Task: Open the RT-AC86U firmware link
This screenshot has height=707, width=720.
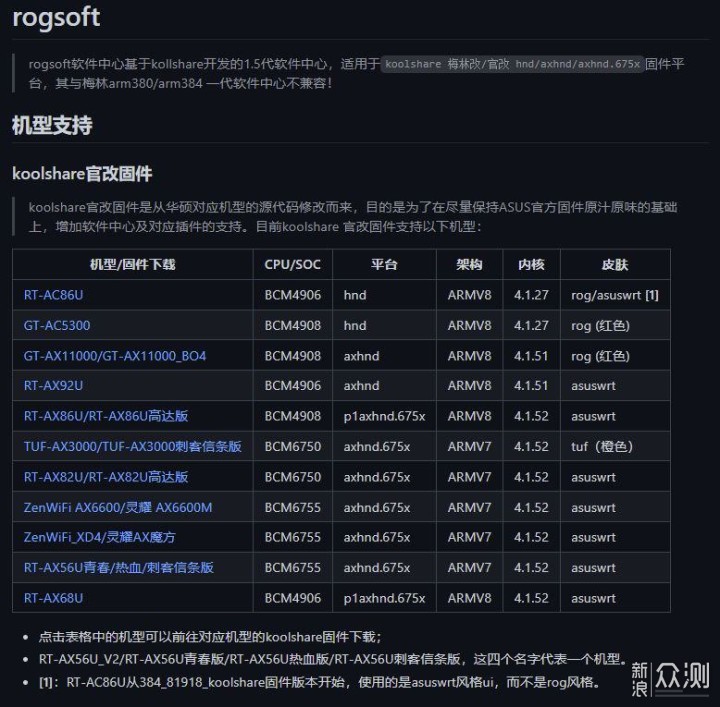Action: (x=53, y=295)
